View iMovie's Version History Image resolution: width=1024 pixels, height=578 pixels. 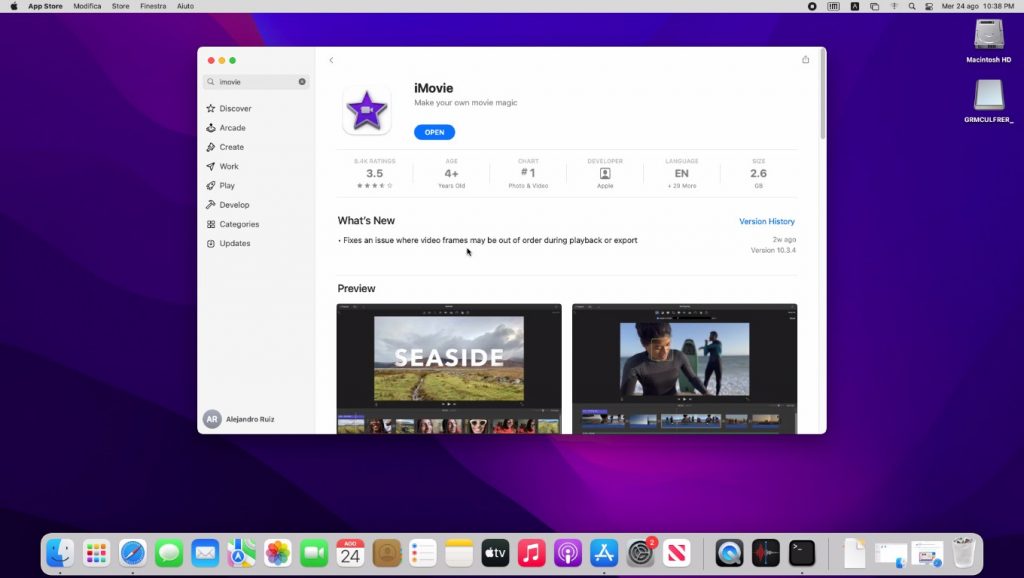pos(767,221)
